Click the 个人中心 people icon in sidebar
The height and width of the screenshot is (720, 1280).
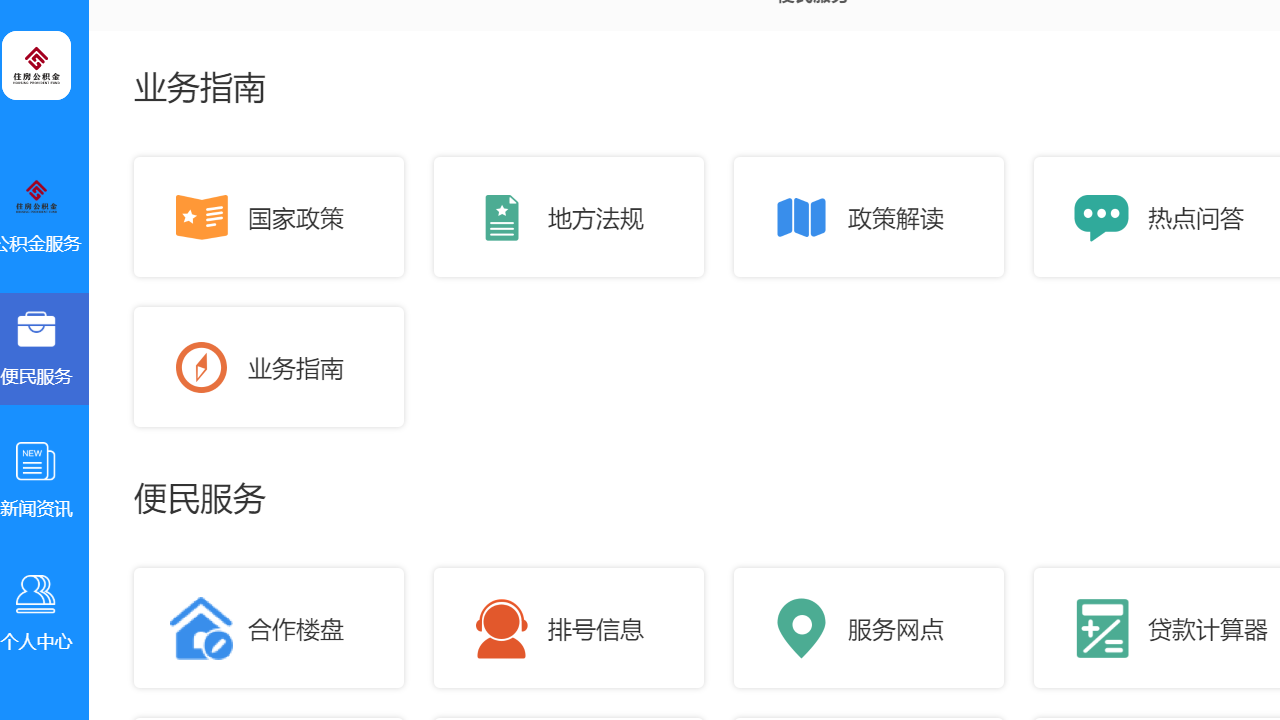tap(36, 594)
